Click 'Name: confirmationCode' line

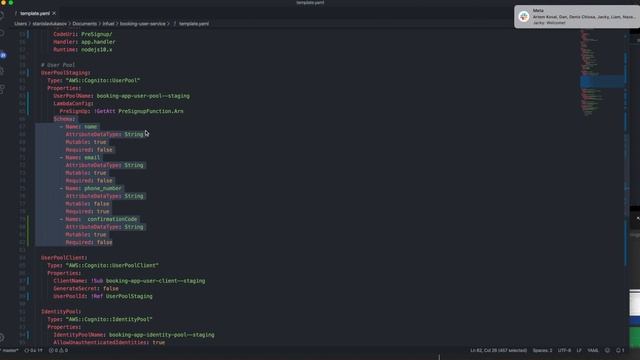point(98,219)
